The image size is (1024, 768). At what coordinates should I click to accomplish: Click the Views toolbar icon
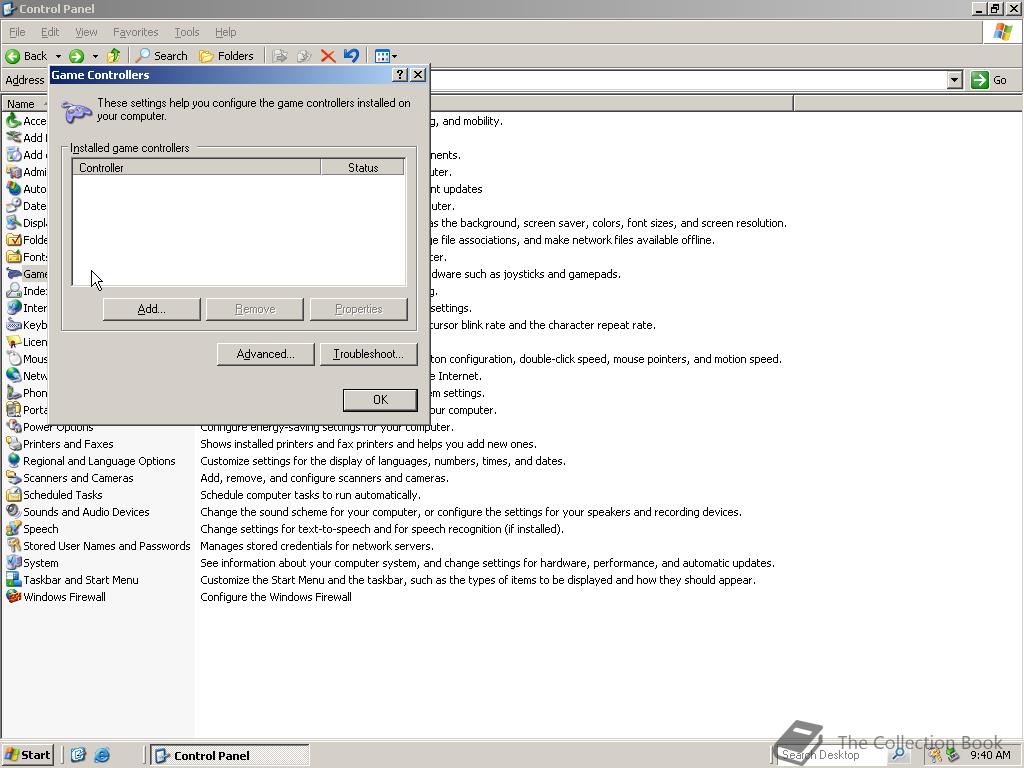[x=382, y=56]
